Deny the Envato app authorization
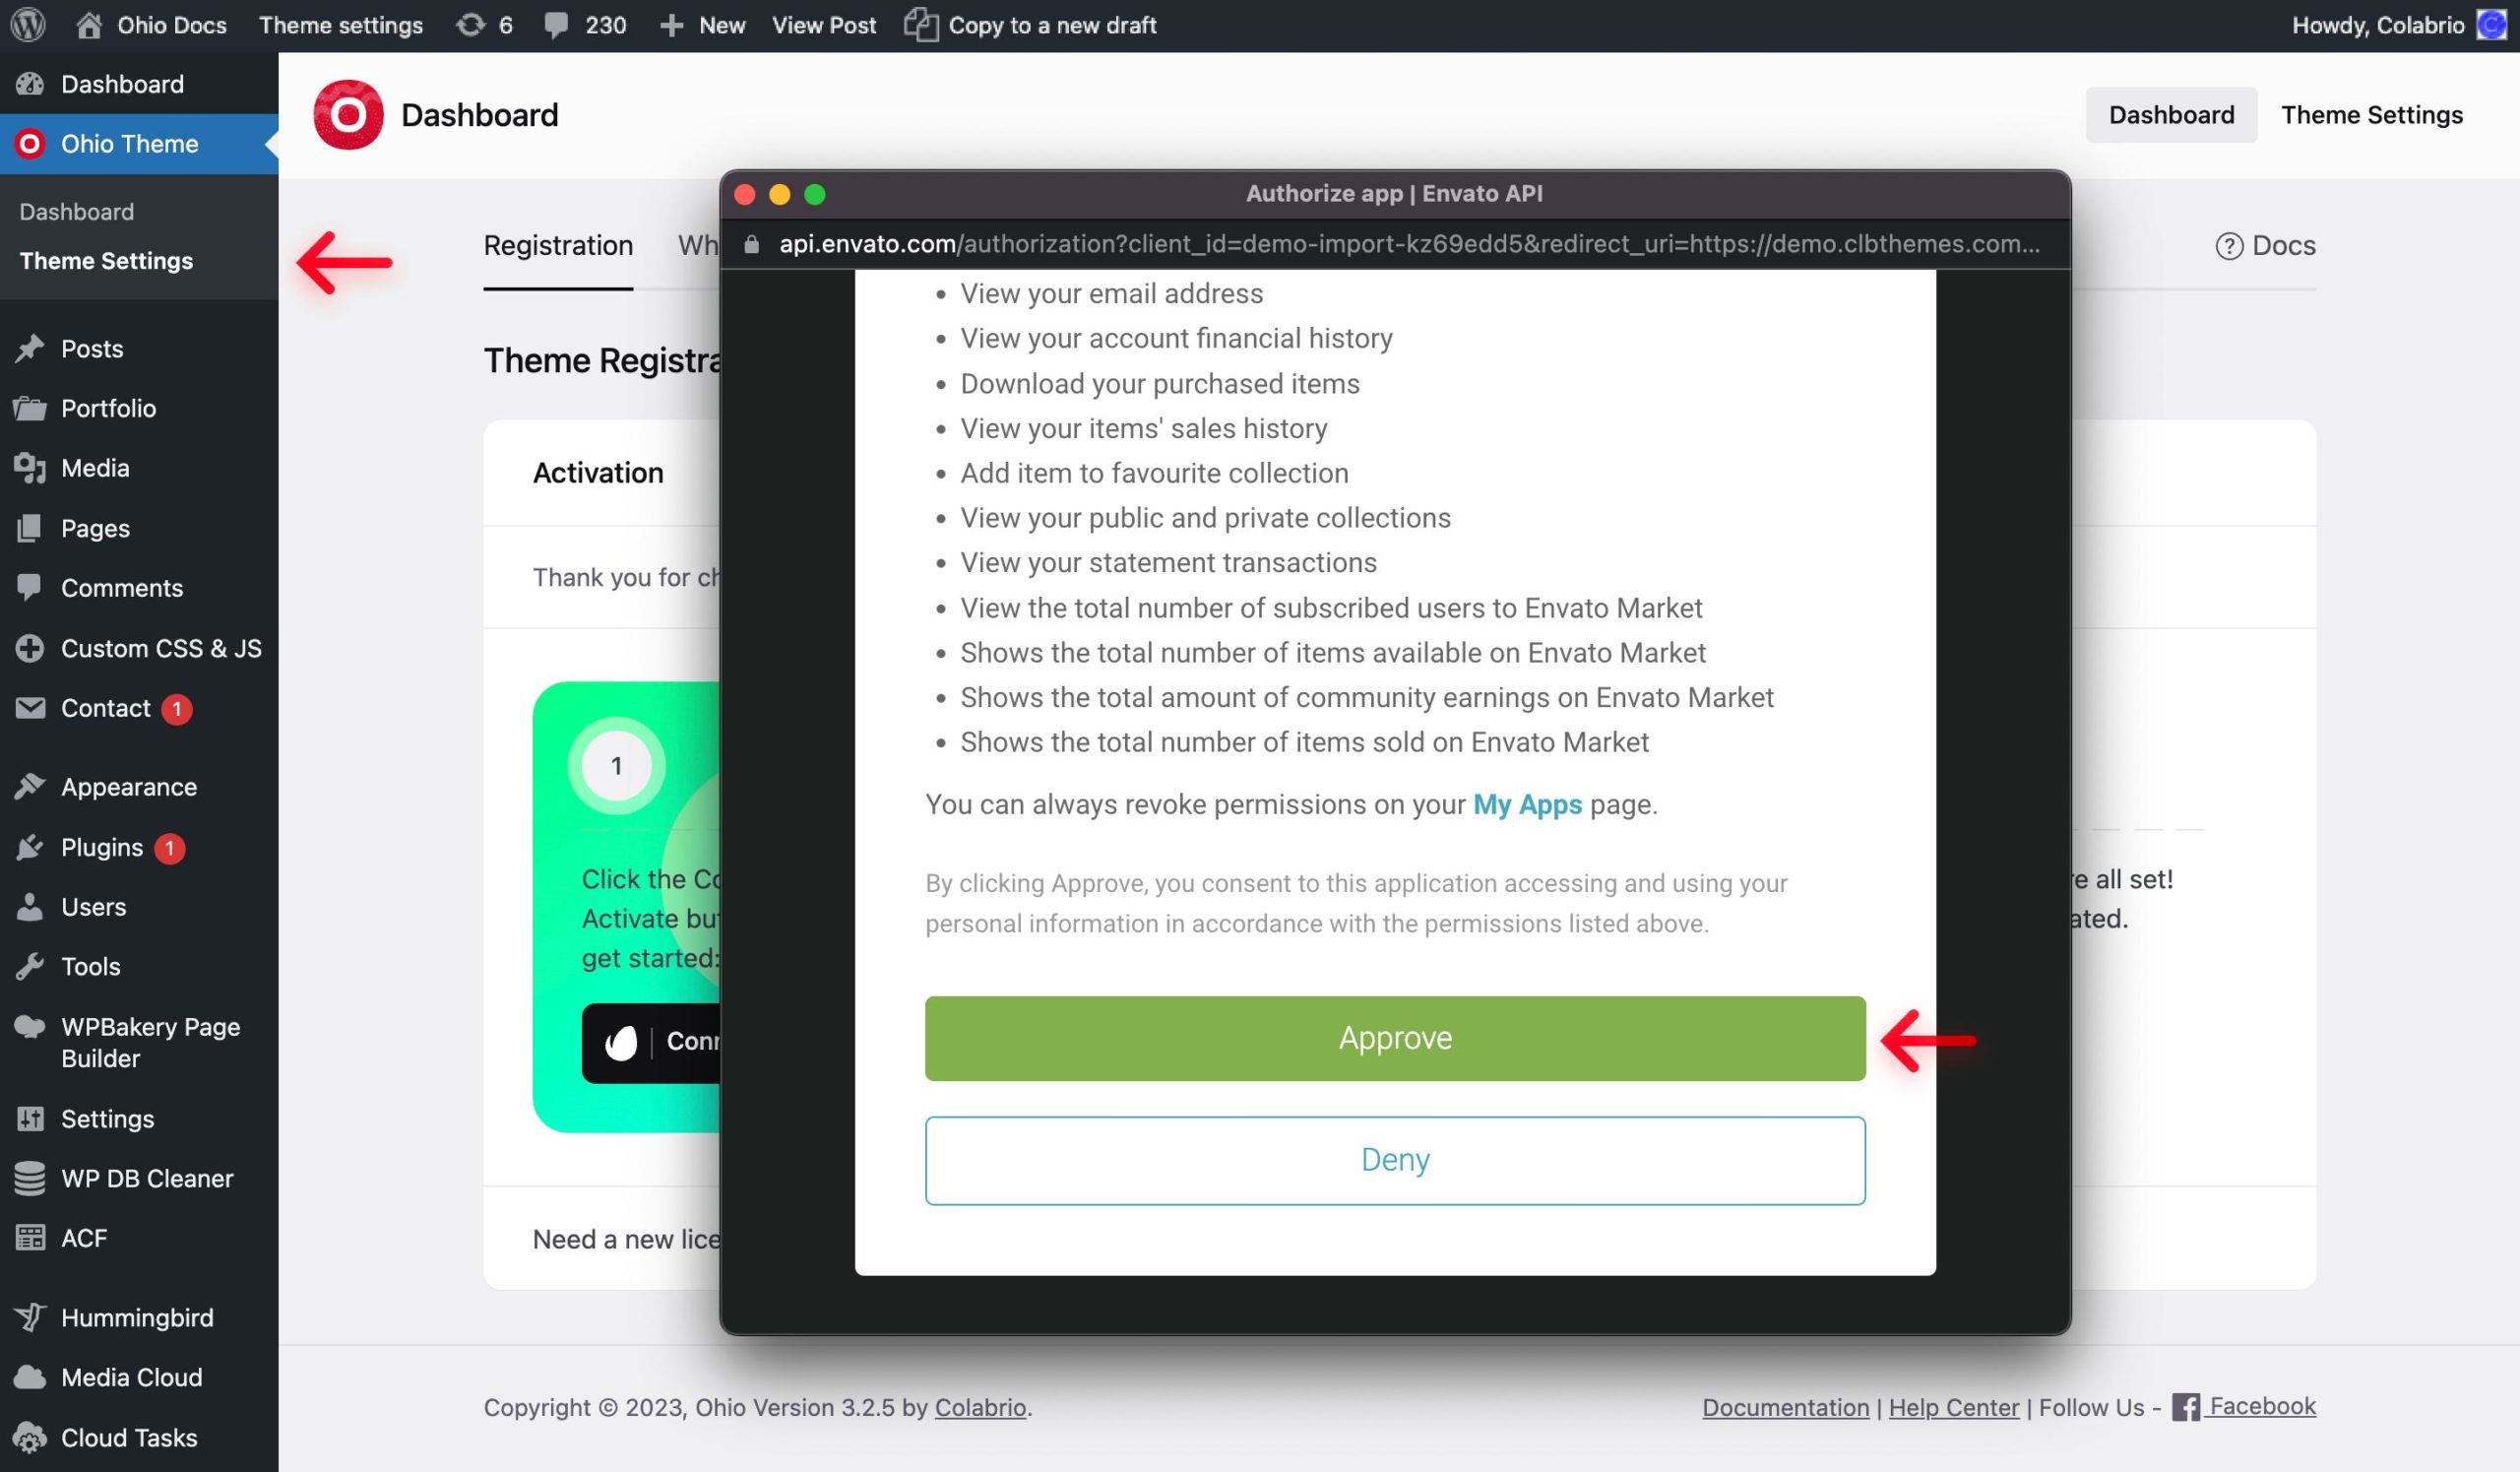The height and width of the screenshot is (1472, 2520). [1395, 1160]
